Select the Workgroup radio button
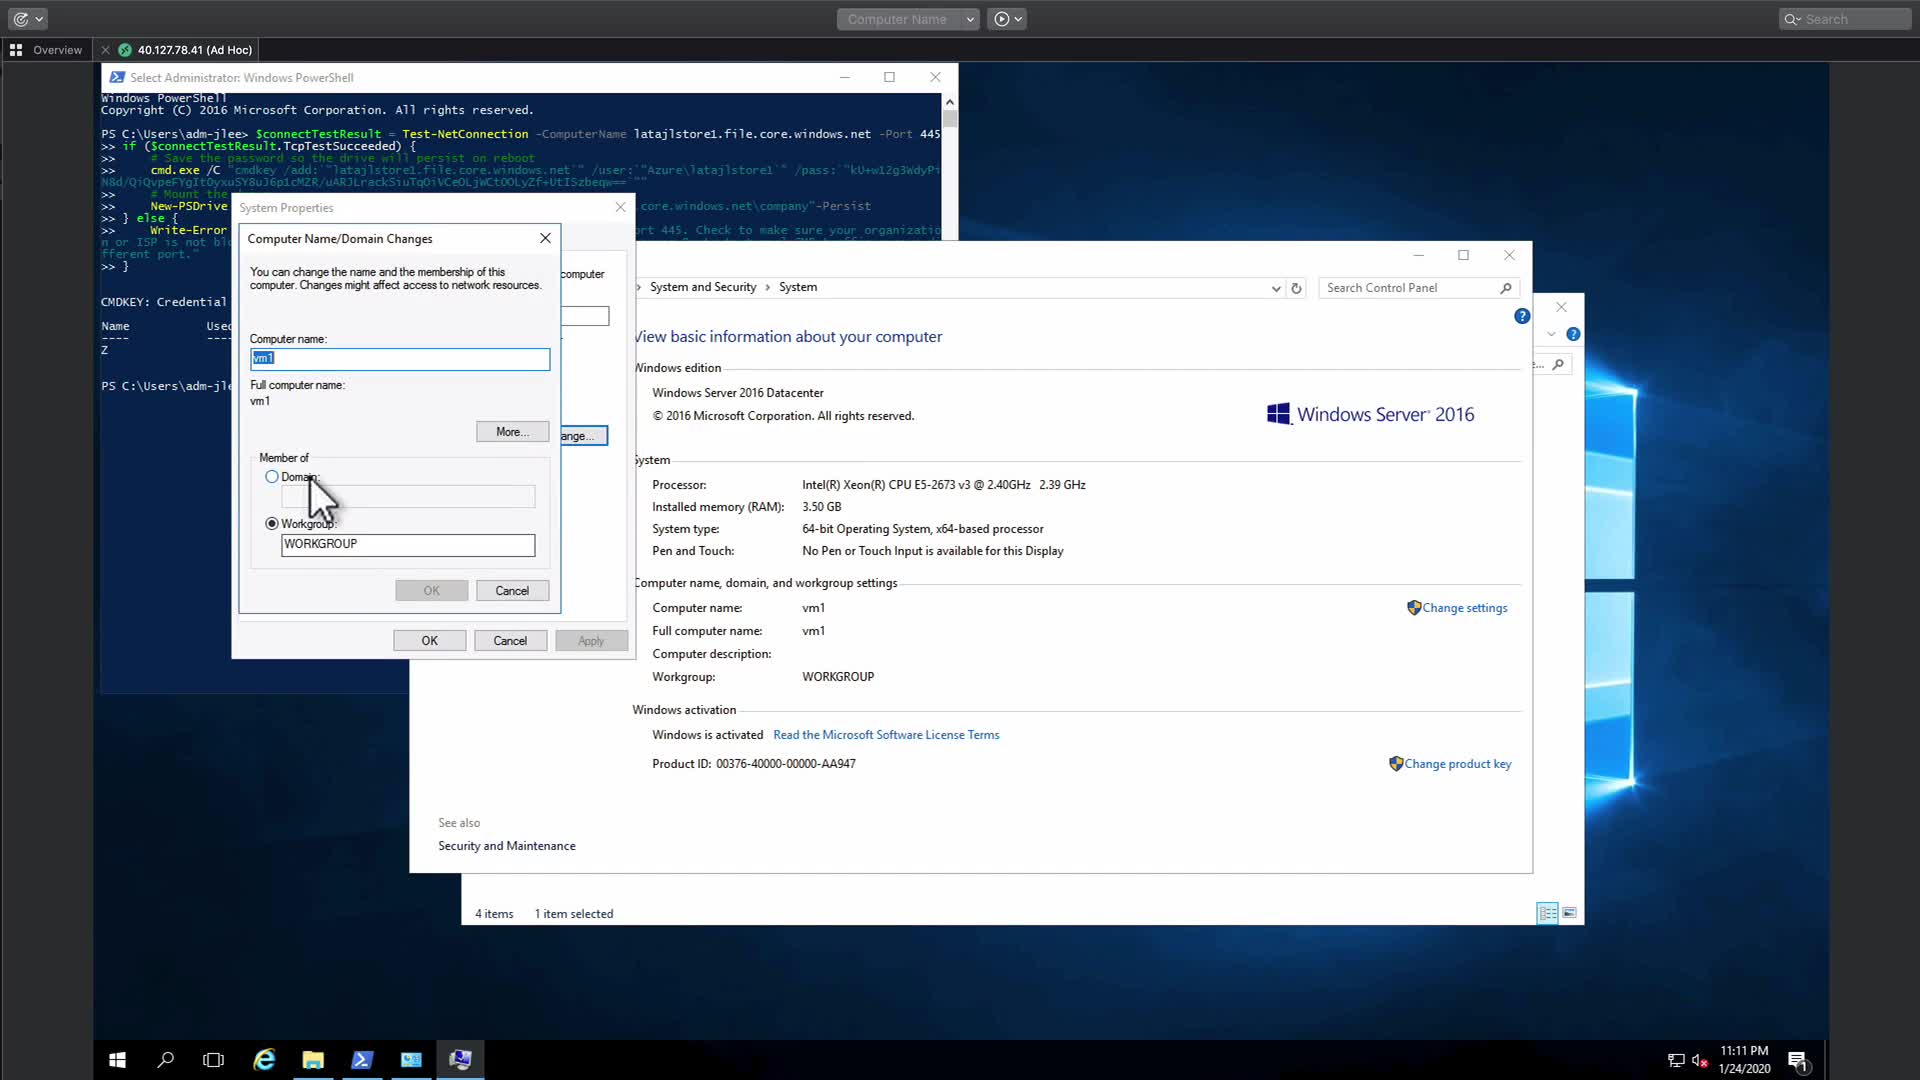 [x=272, y=524]
